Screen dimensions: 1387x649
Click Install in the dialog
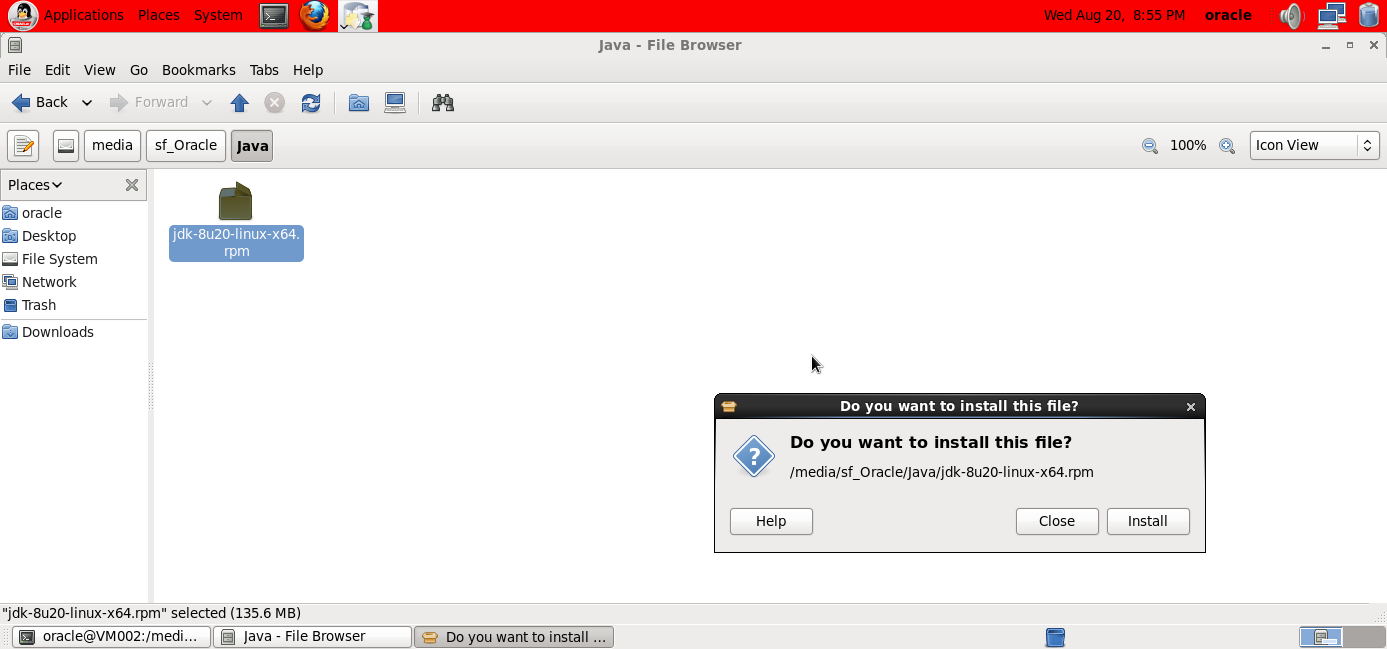pos(1148,521)
